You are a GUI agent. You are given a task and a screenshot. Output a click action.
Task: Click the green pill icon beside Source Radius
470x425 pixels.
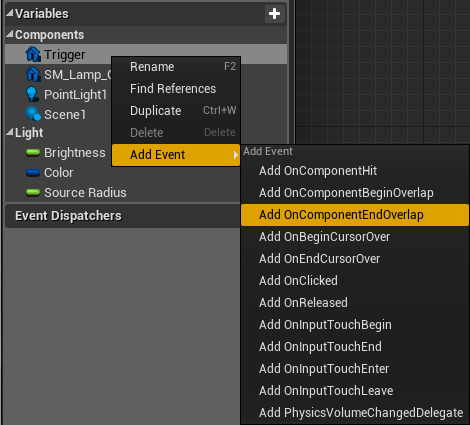[33, 192]
